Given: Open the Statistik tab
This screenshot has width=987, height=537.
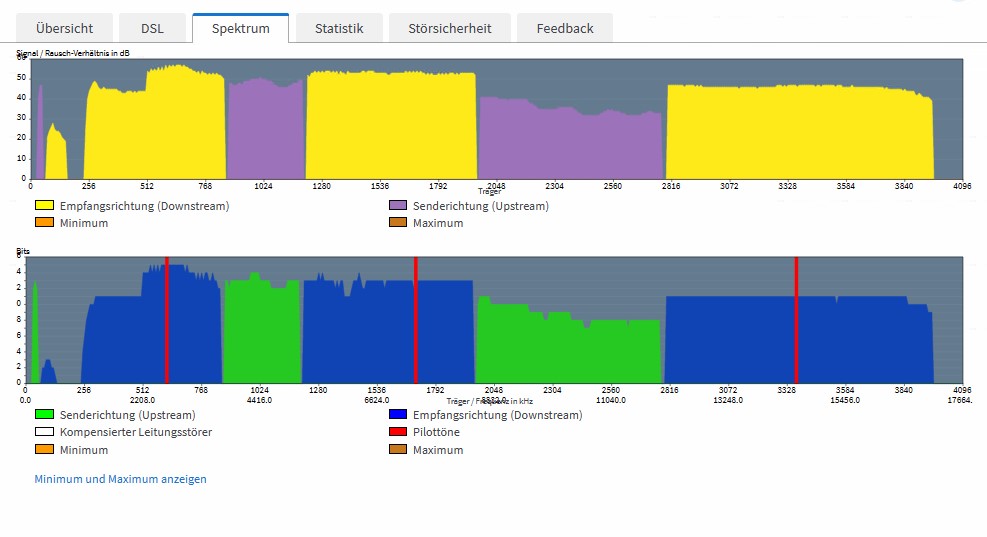Looking at the screenshot, I should [339, 28].
